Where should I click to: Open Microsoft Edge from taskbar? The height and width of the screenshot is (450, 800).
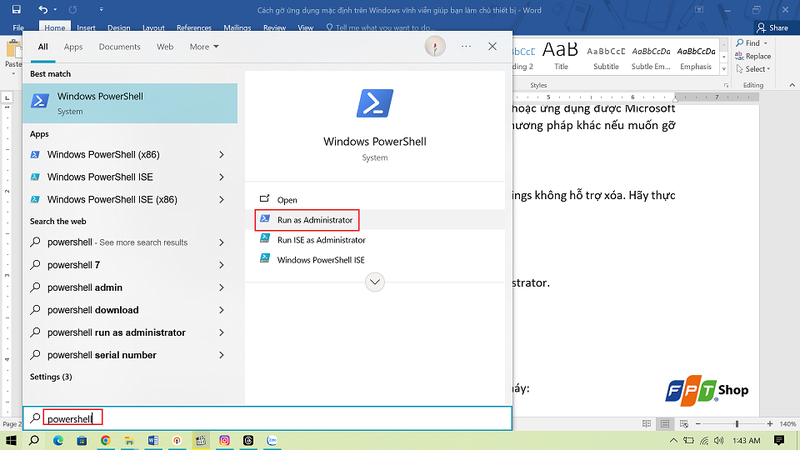coord(58,440)
